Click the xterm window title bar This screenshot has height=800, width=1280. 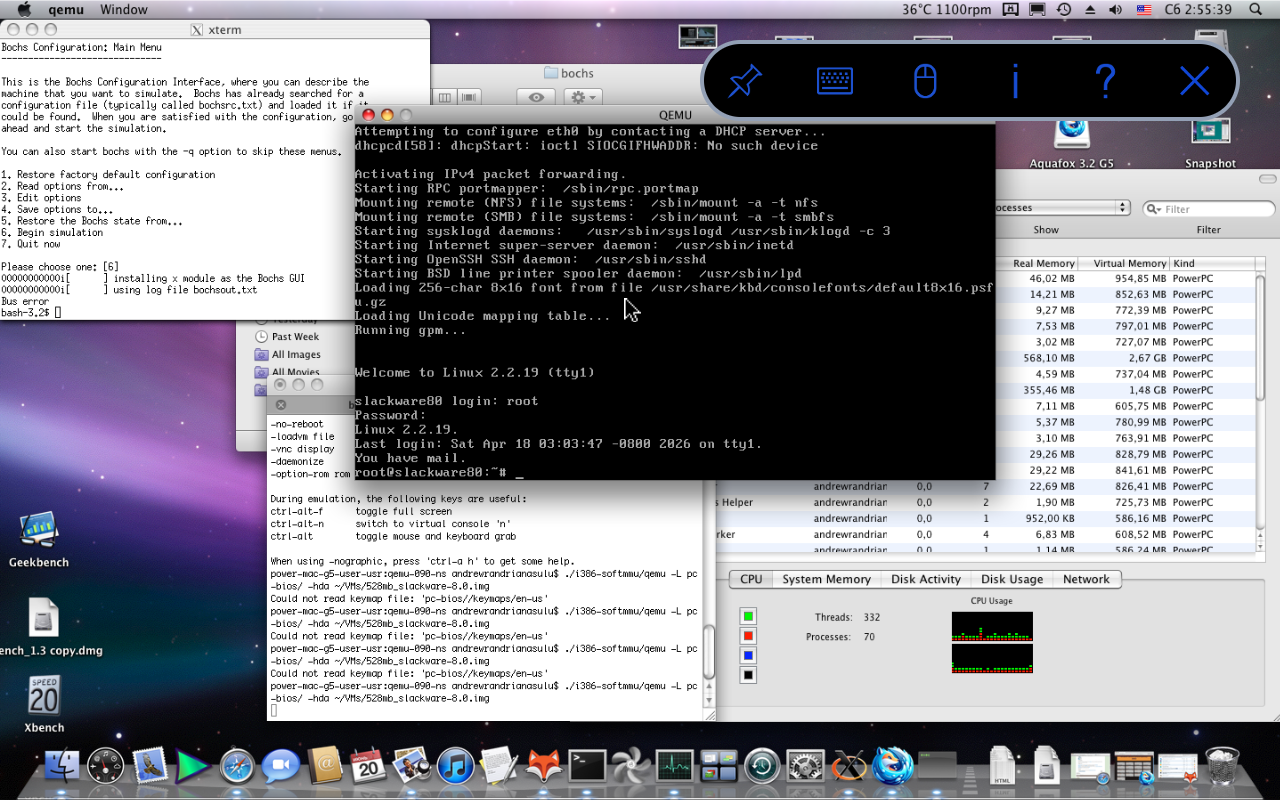pyautogui.click(x=215, y=30)
